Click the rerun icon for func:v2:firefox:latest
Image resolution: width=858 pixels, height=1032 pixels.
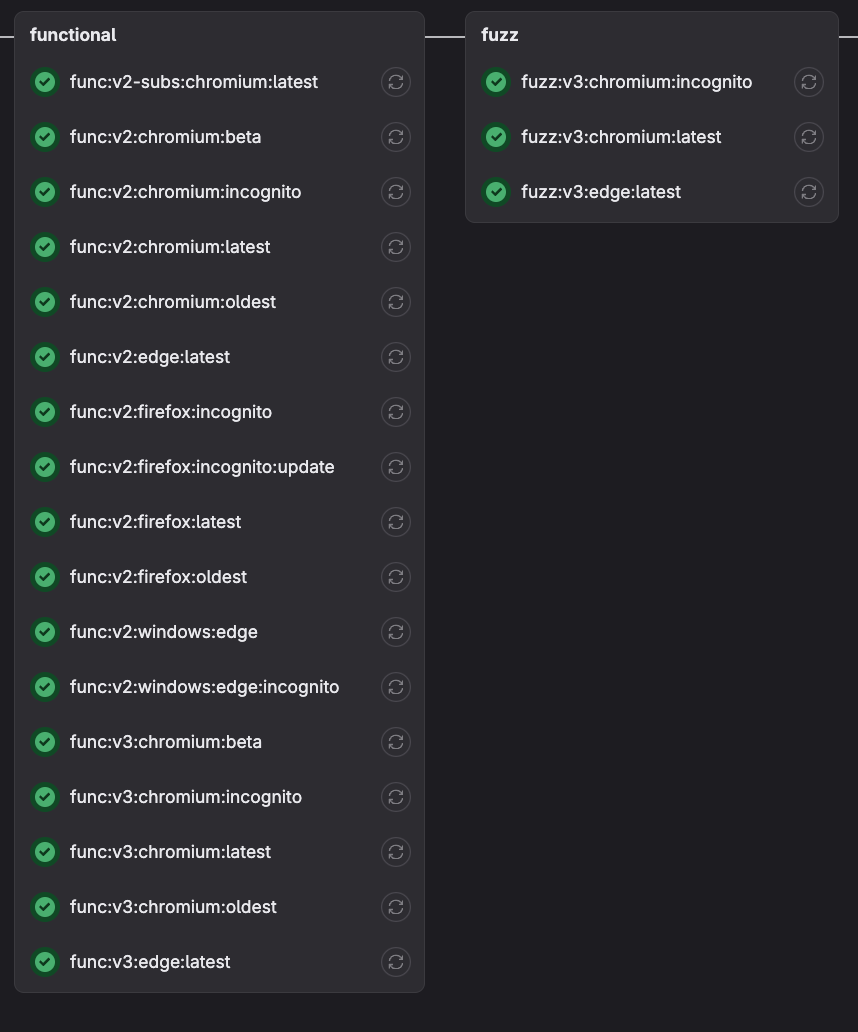click(395, 522)
